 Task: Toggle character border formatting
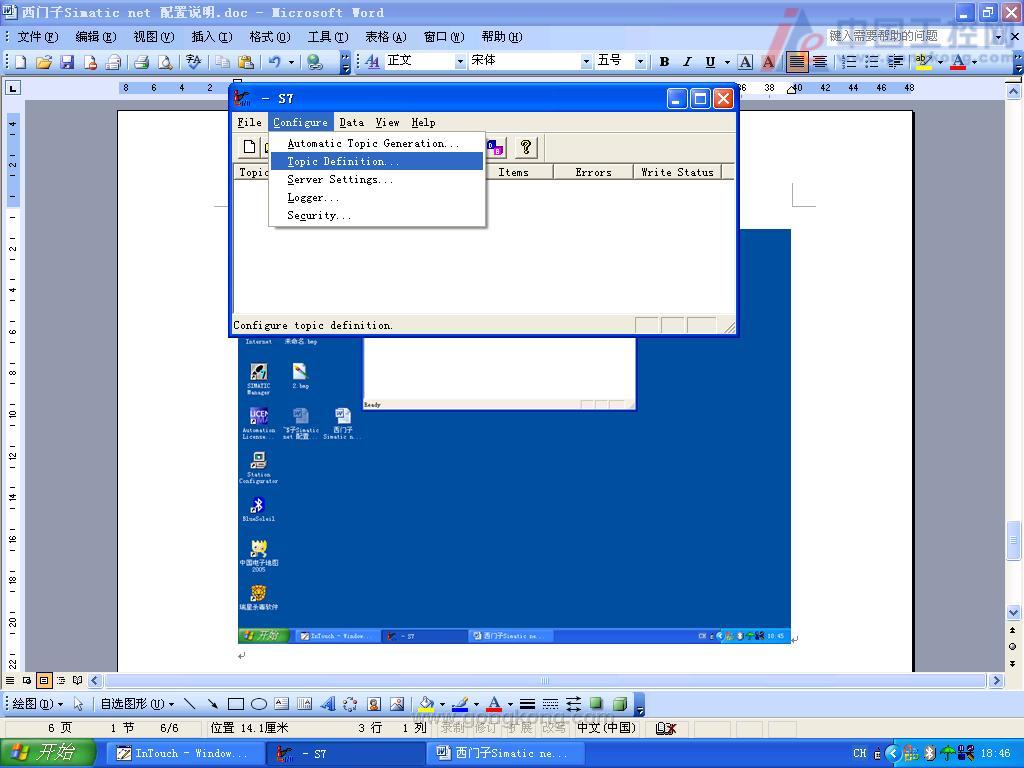pos(745,61)
